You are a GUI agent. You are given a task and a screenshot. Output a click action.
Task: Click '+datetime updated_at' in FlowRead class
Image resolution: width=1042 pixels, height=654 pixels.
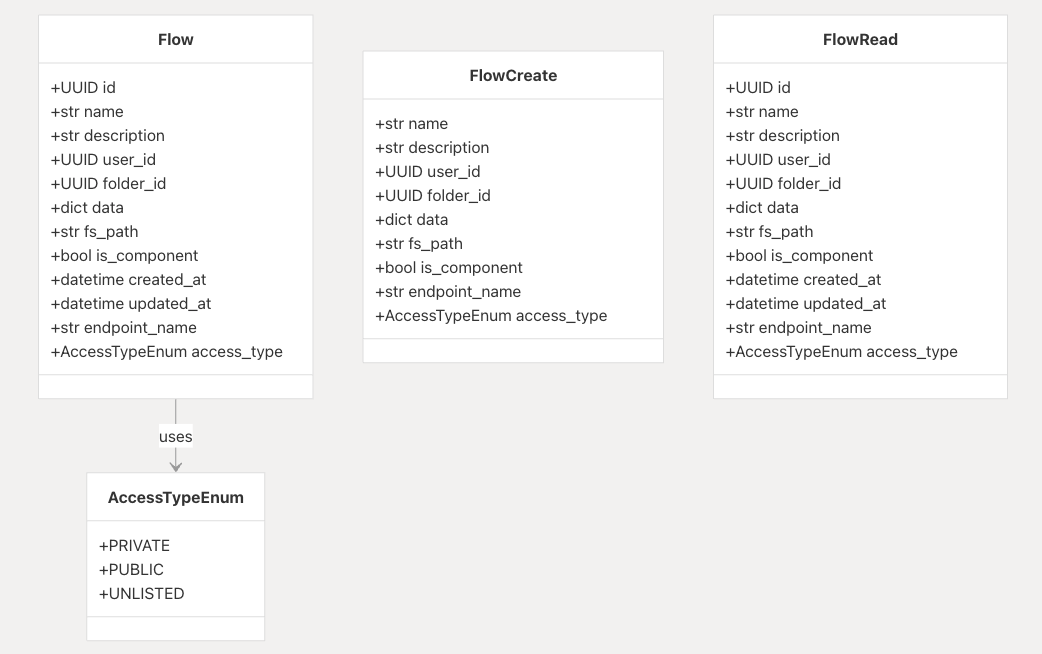(x=805, y=304)
